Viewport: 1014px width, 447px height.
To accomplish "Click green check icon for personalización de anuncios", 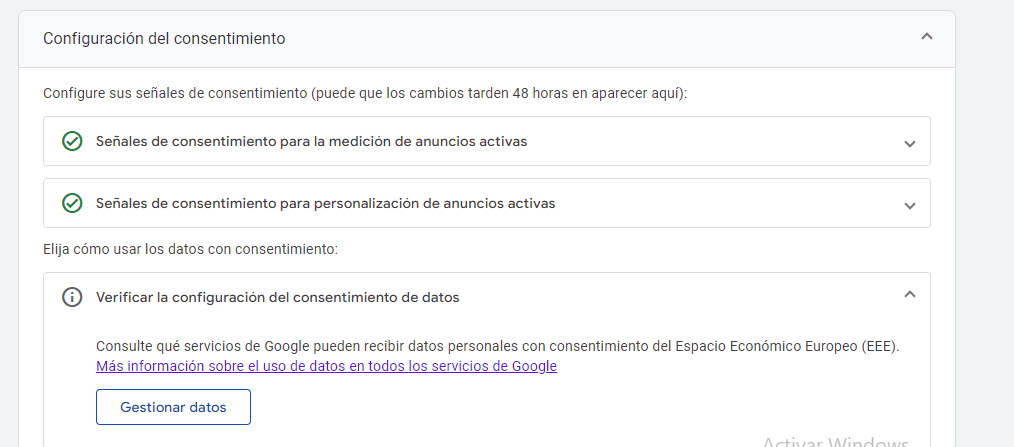I will [x=72, y=203].
